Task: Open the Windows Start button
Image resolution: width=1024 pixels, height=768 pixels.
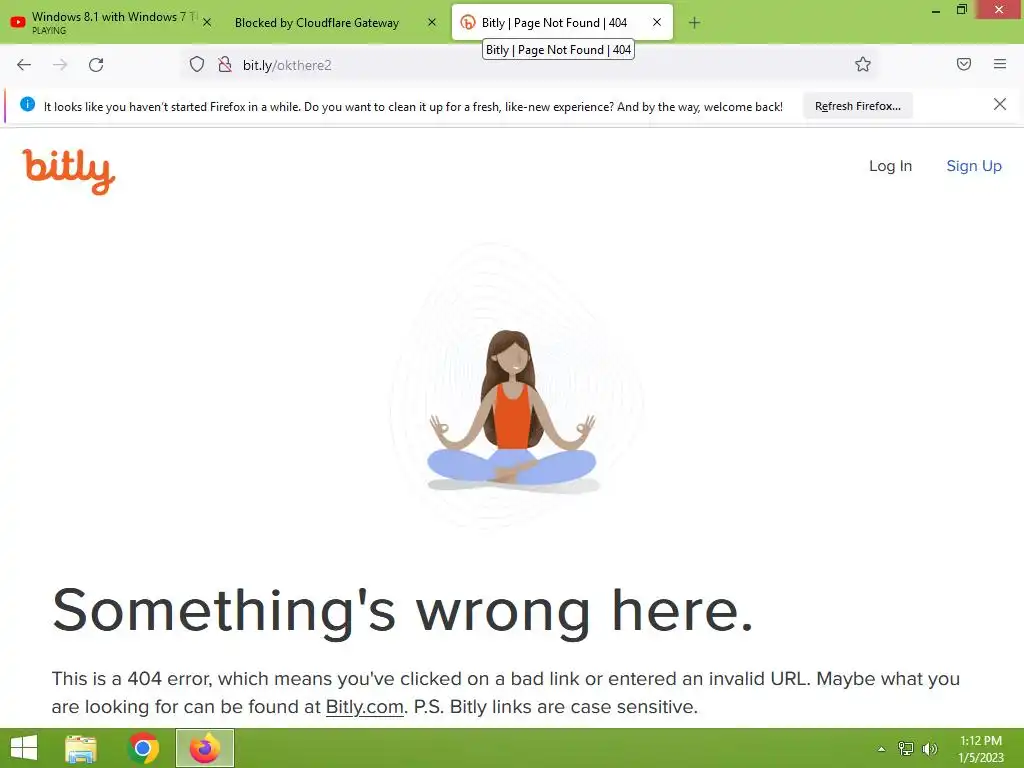Action: point(24,748)
